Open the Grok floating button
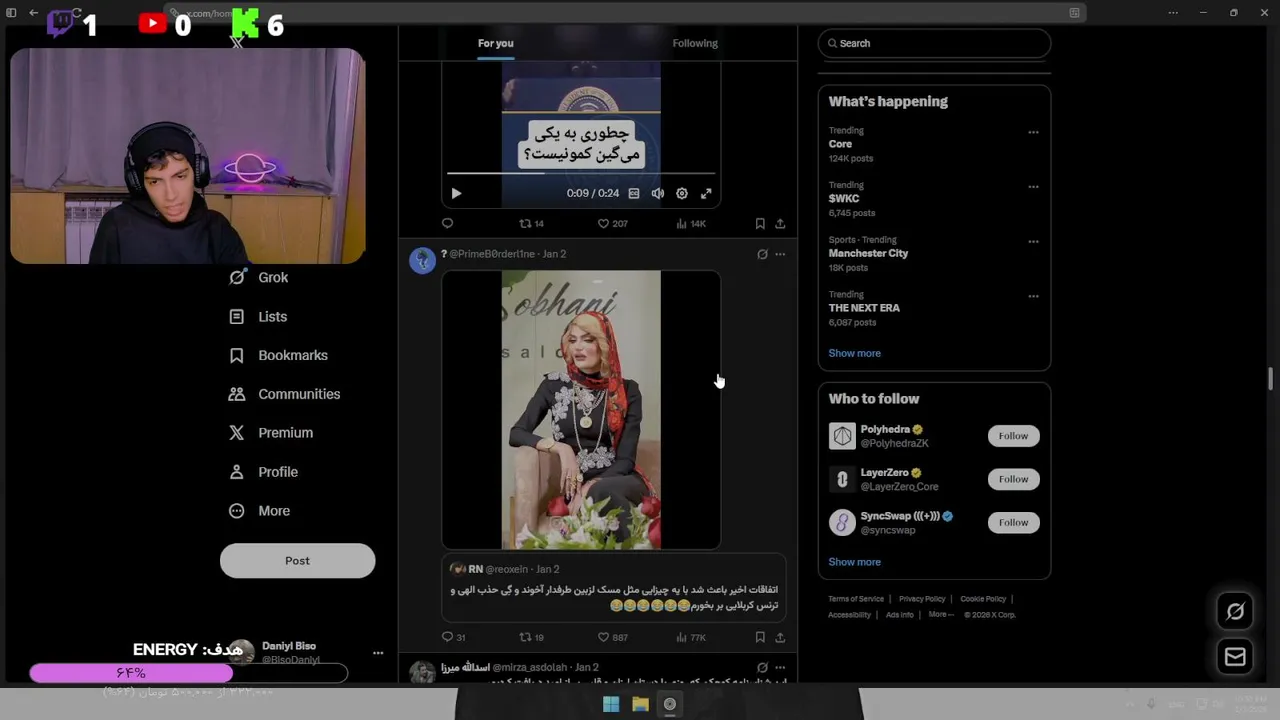1280x720 pixels. 1235,611
